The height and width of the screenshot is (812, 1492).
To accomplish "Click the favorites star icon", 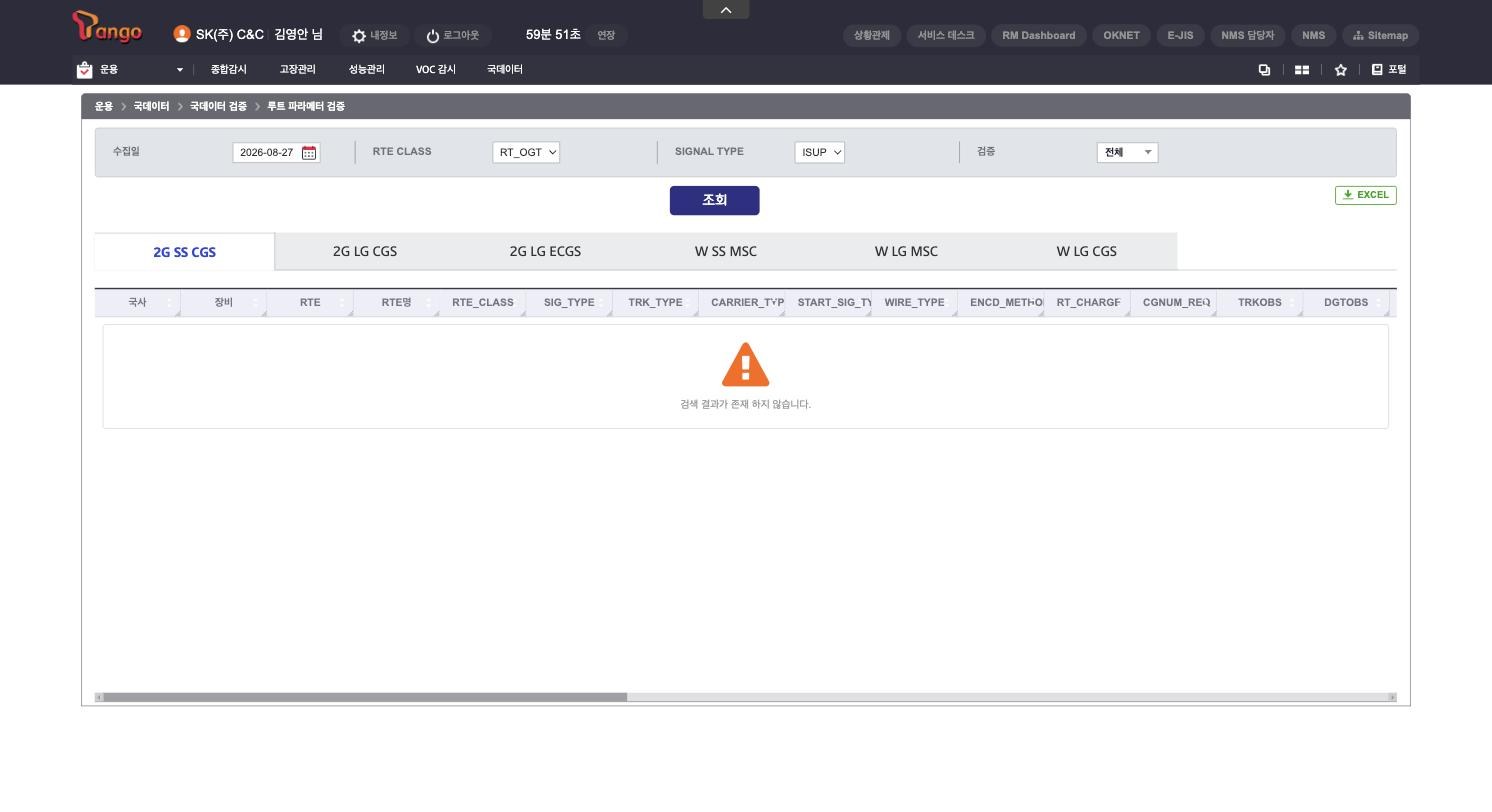I will coord(1340,69).
